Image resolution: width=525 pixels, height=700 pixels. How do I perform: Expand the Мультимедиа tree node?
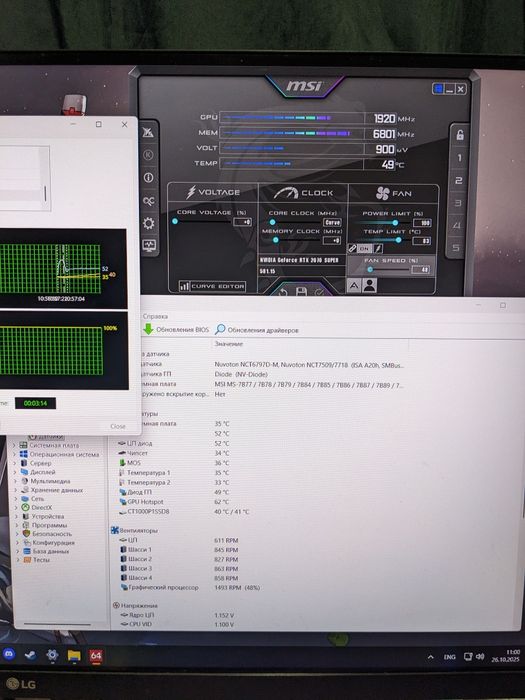coord(15,481)
